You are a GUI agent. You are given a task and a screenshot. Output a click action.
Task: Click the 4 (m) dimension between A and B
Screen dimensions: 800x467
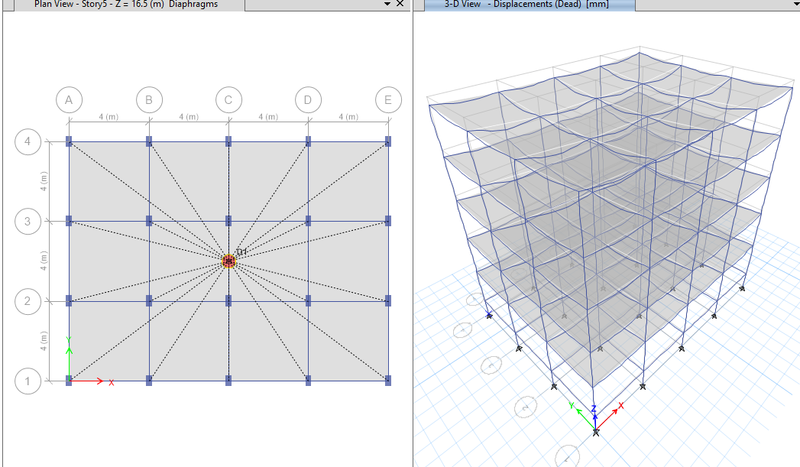click(x=109, y=117)
